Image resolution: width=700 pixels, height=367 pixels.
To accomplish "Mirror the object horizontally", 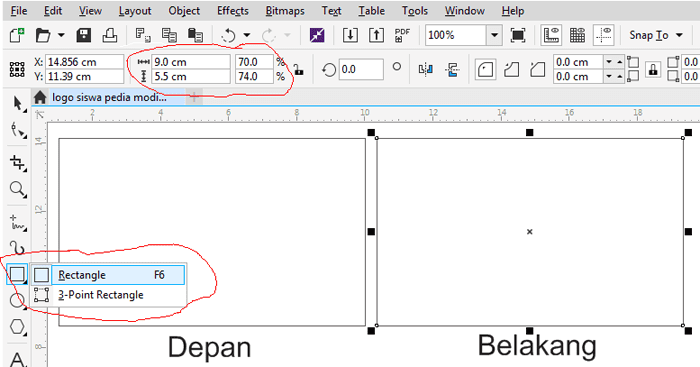I will pos(425,69).
